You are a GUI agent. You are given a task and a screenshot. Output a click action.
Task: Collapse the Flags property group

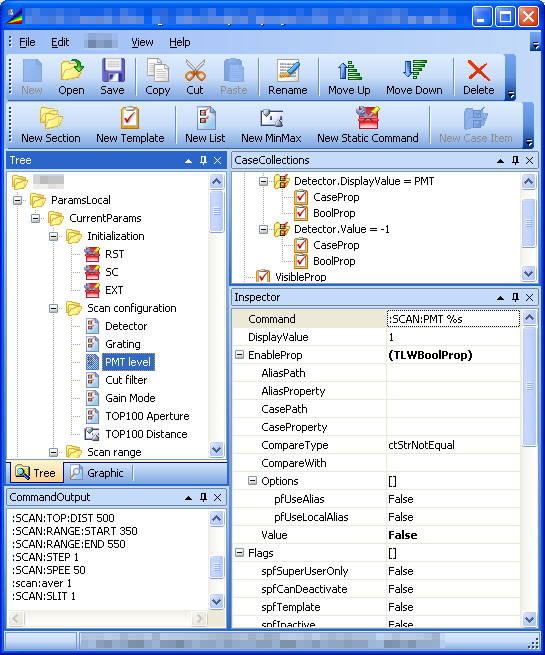point(239,553)
